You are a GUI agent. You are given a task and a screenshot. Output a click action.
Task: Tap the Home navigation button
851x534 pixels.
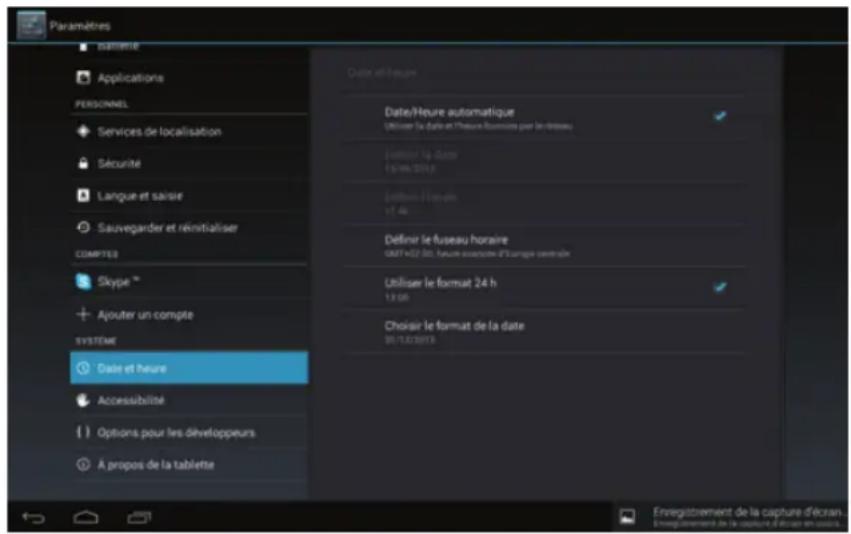tap(86, 518)
